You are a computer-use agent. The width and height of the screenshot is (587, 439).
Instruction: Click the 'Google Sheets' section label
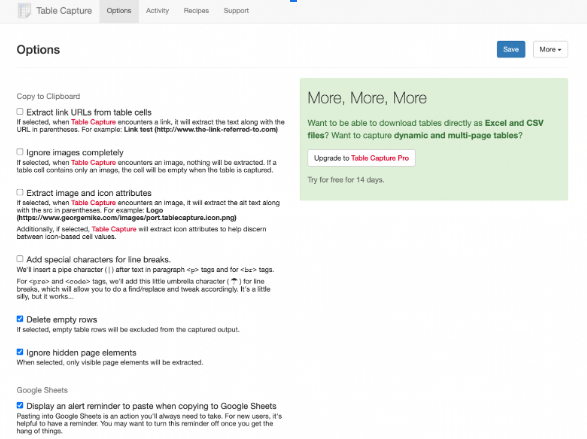coord(42,390)
